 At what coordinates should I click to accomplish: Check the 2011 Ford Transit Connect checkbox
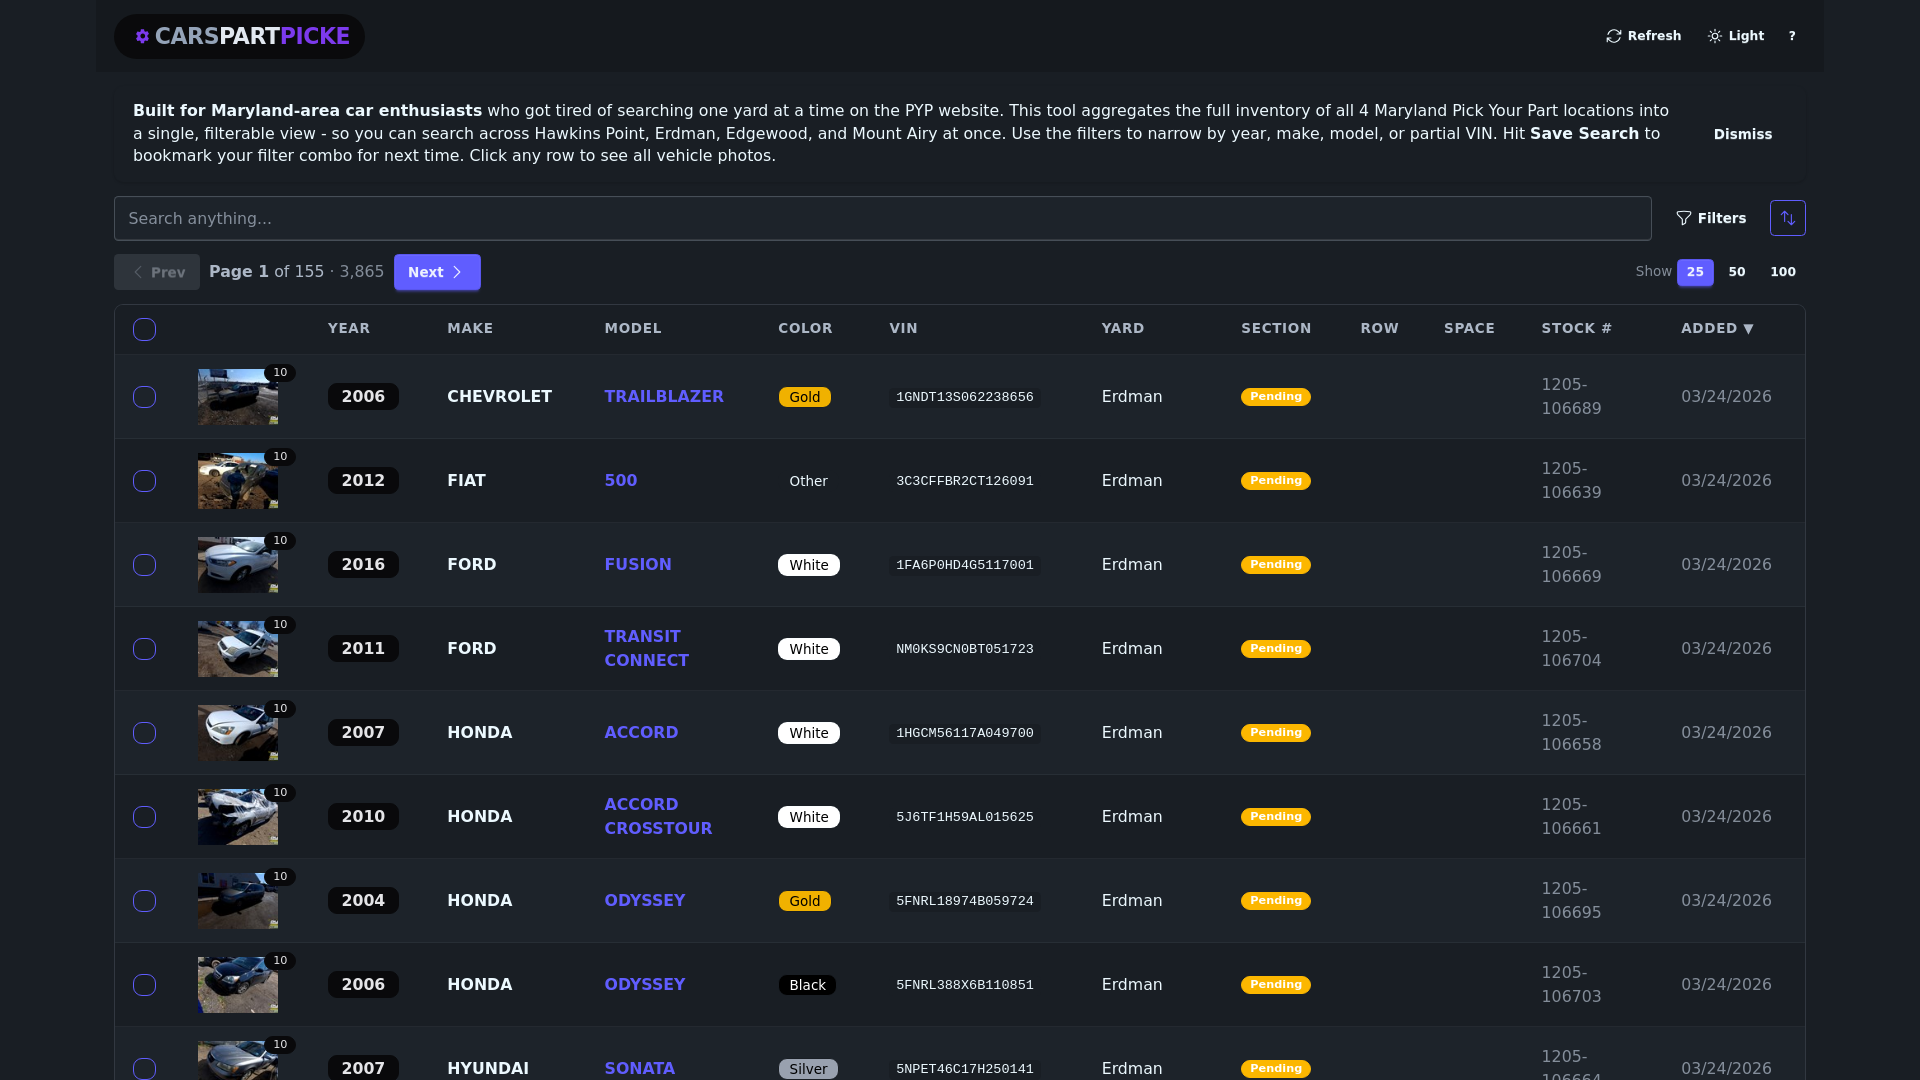pyautogui.click(x=144, y=649)
